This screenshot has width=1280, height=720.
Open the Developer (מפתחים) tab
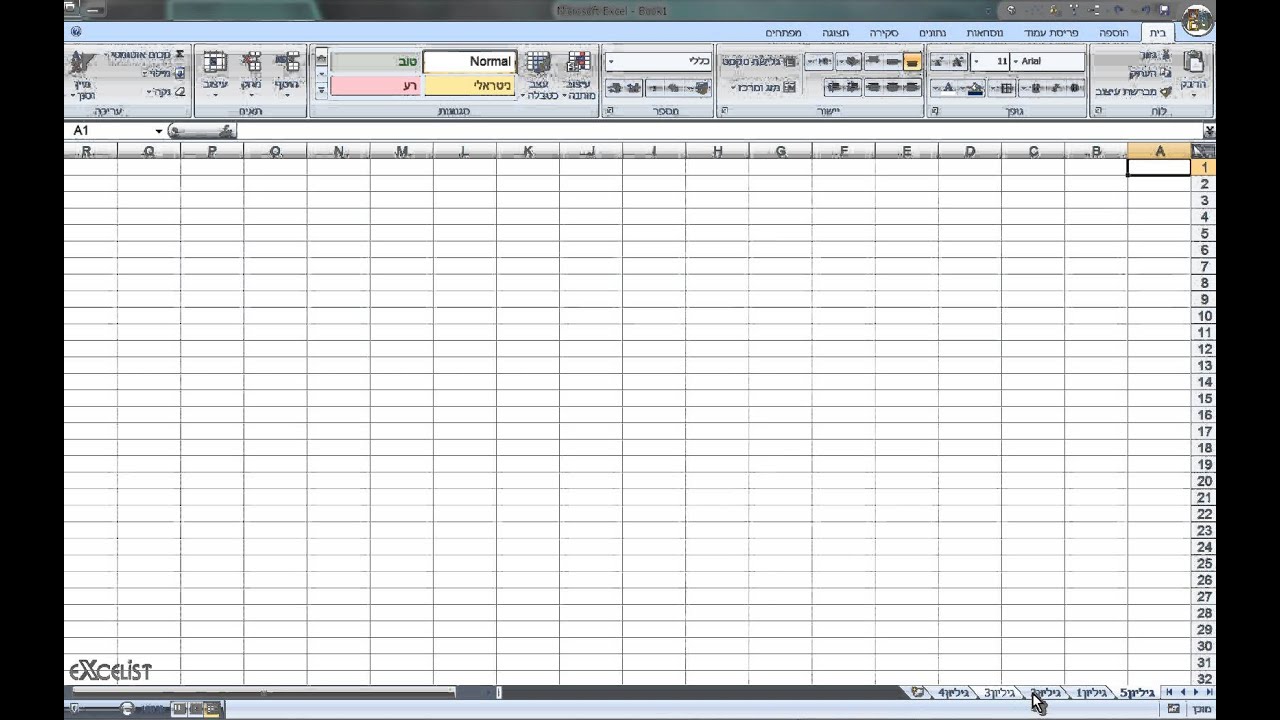783,33
